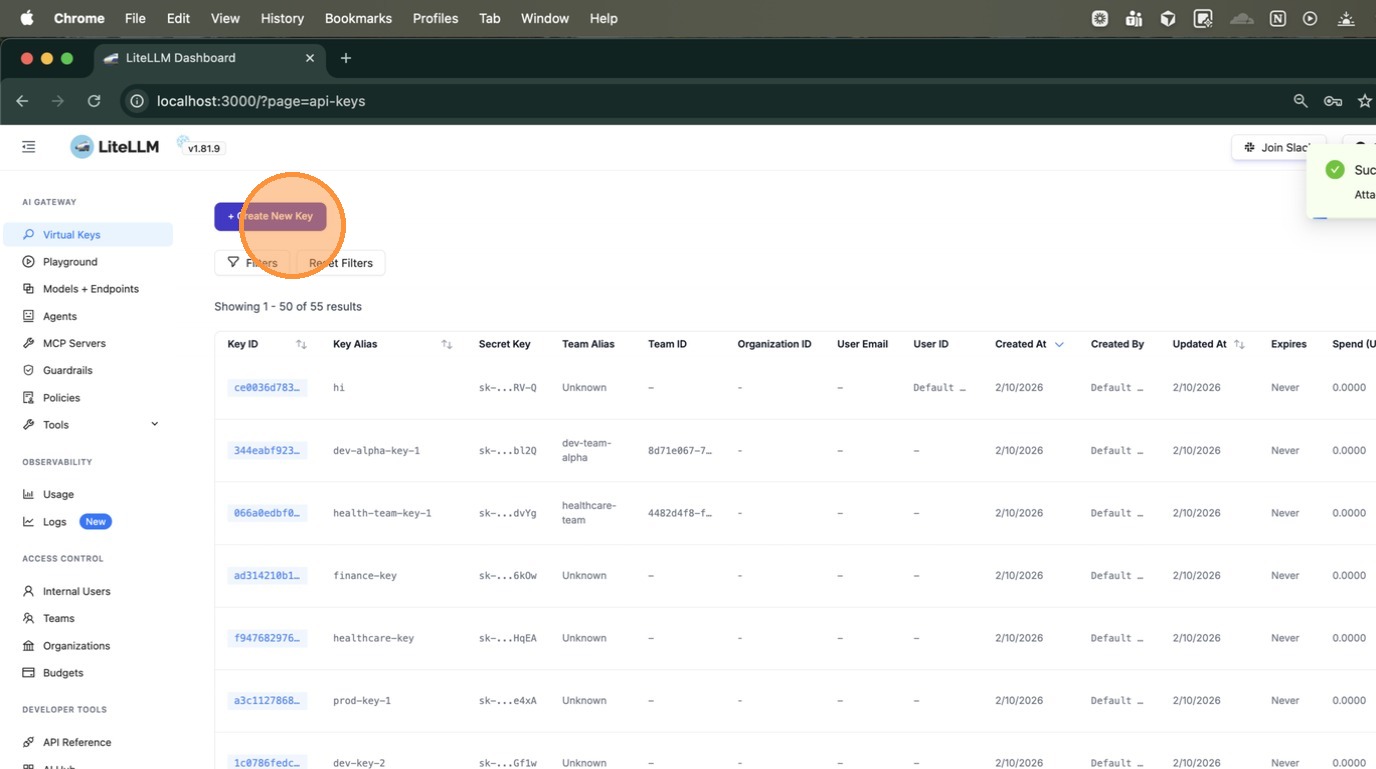Select the LiteLLM Dashboard tab

click(209, 58)
